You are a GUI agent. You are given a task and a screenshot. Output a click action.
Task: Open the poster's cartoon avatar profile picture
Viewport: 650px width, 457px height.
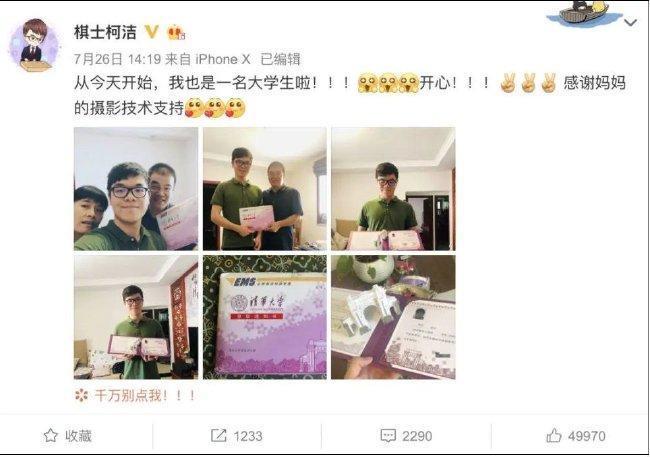[34, 45]
